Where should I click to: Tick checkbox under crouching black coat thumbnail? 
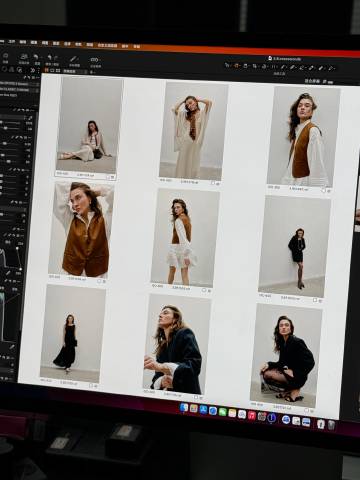(x=306, y=410)
